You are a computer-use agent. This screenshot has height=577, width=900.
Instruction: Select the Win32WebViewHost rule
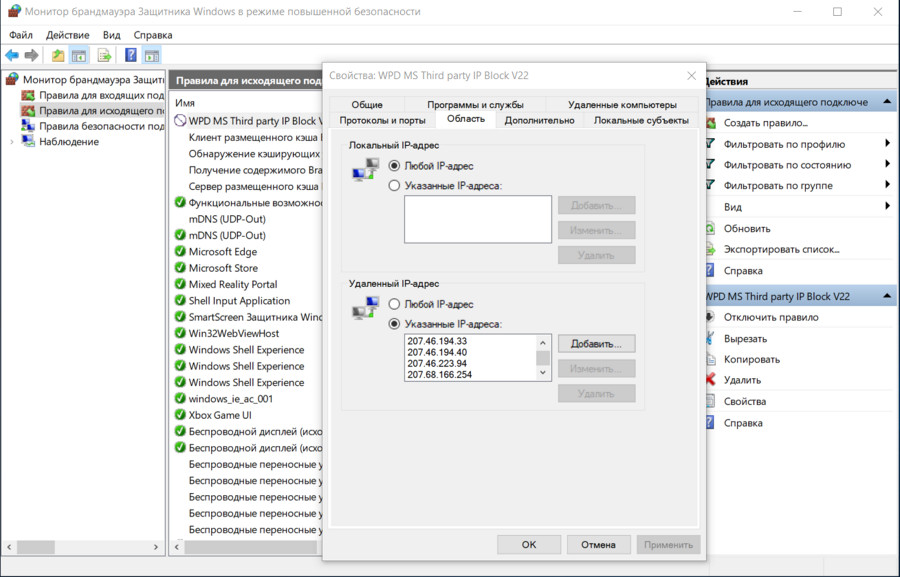[234, 333]
